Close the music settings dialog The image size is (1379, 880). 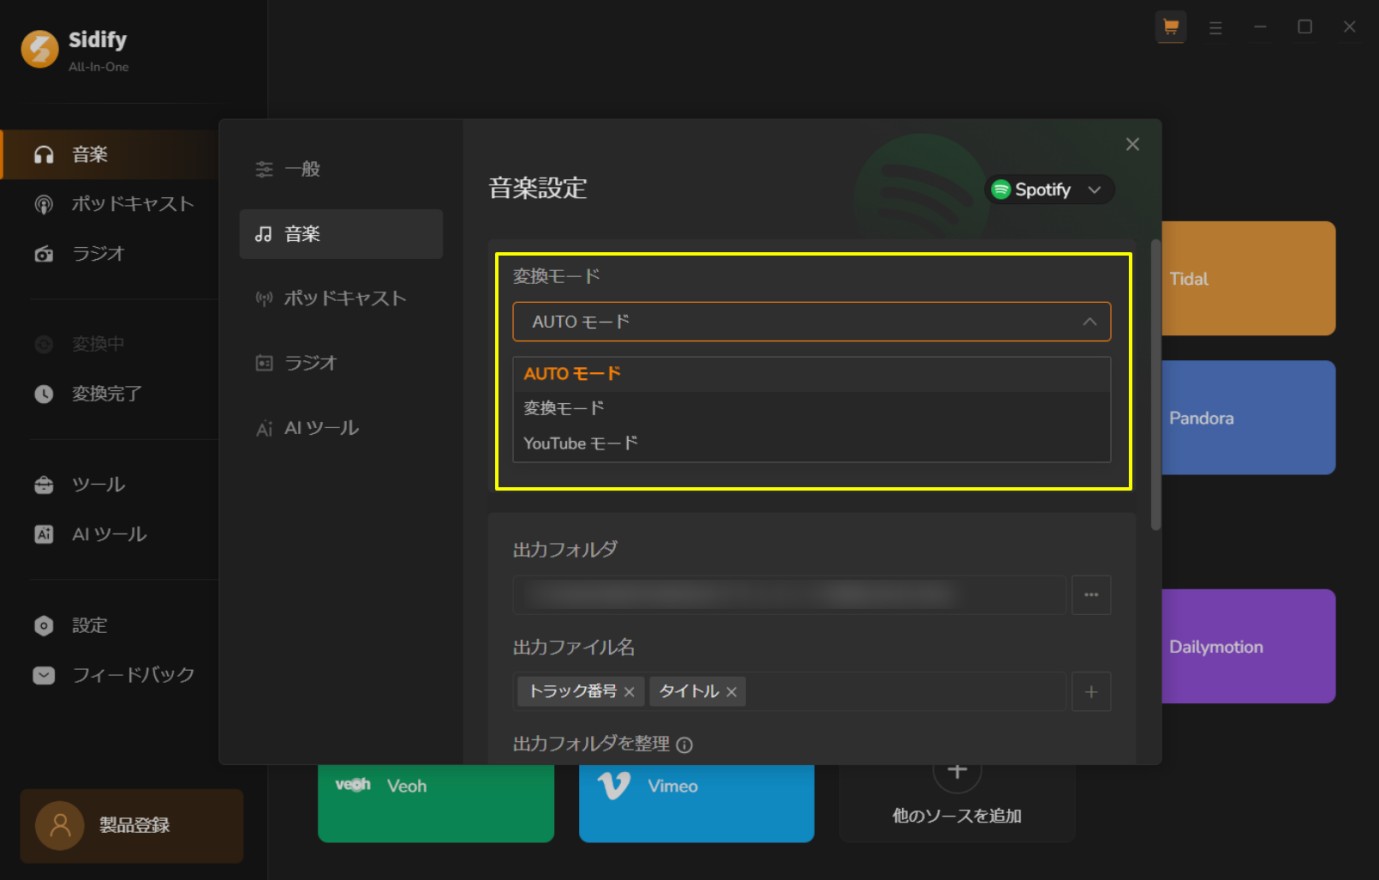(1132, 144)
